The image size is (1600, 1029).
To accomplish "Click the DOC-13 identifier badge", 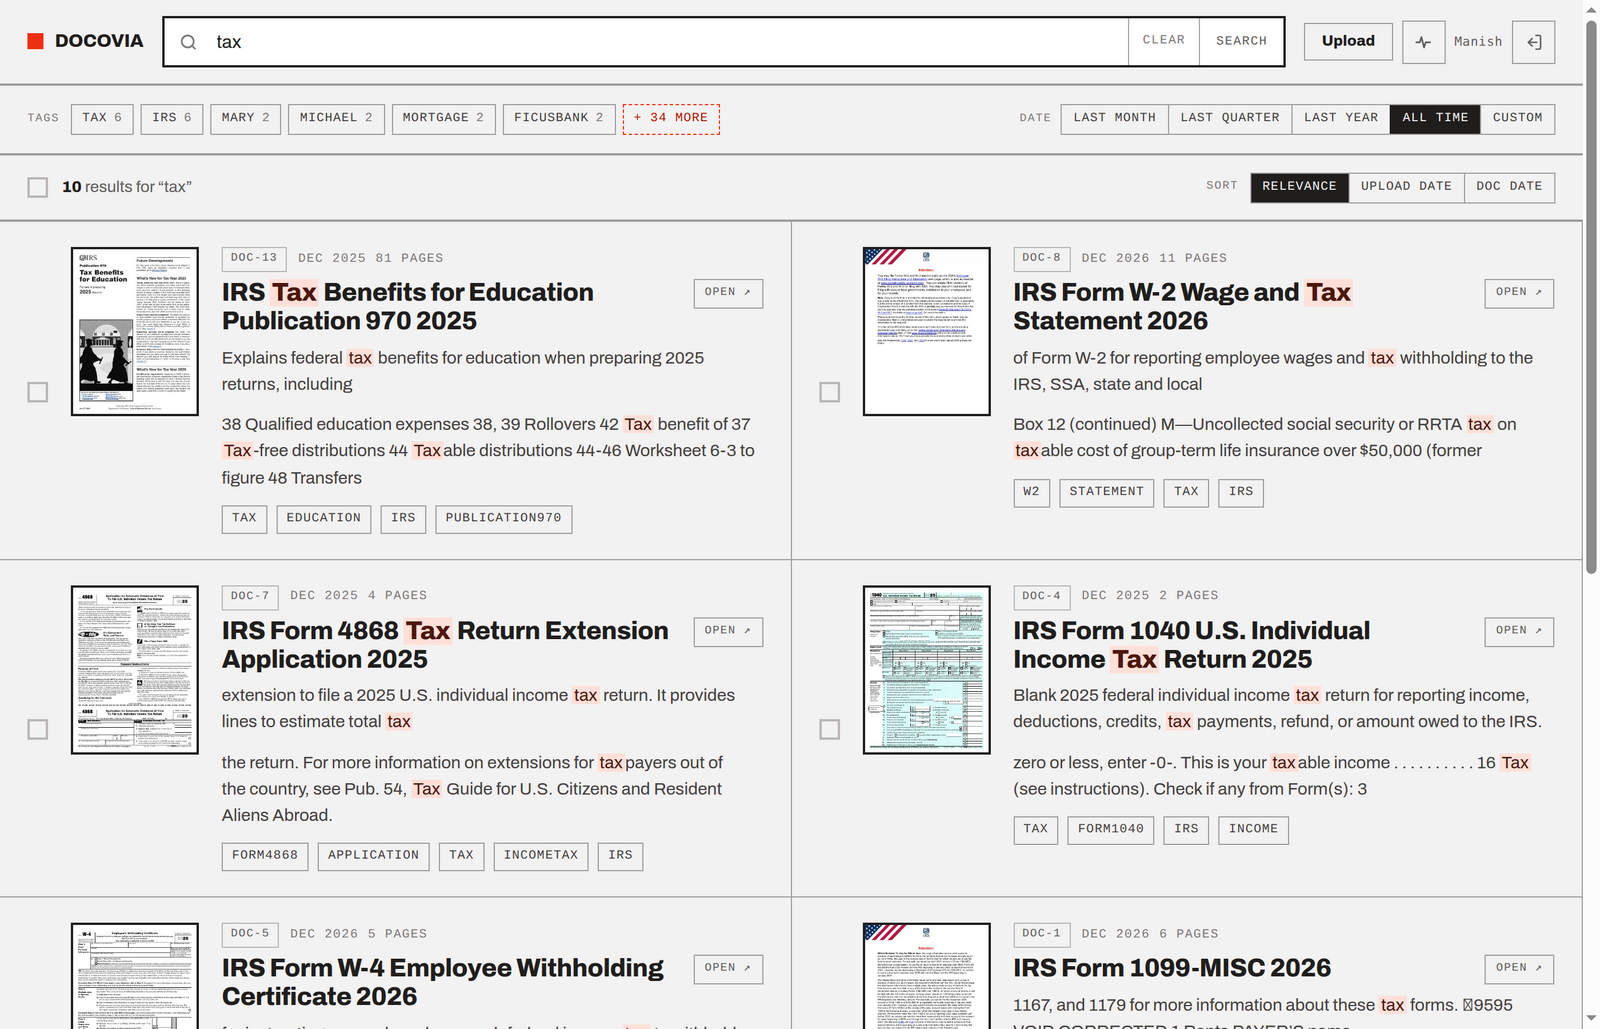I will point(254,258).
